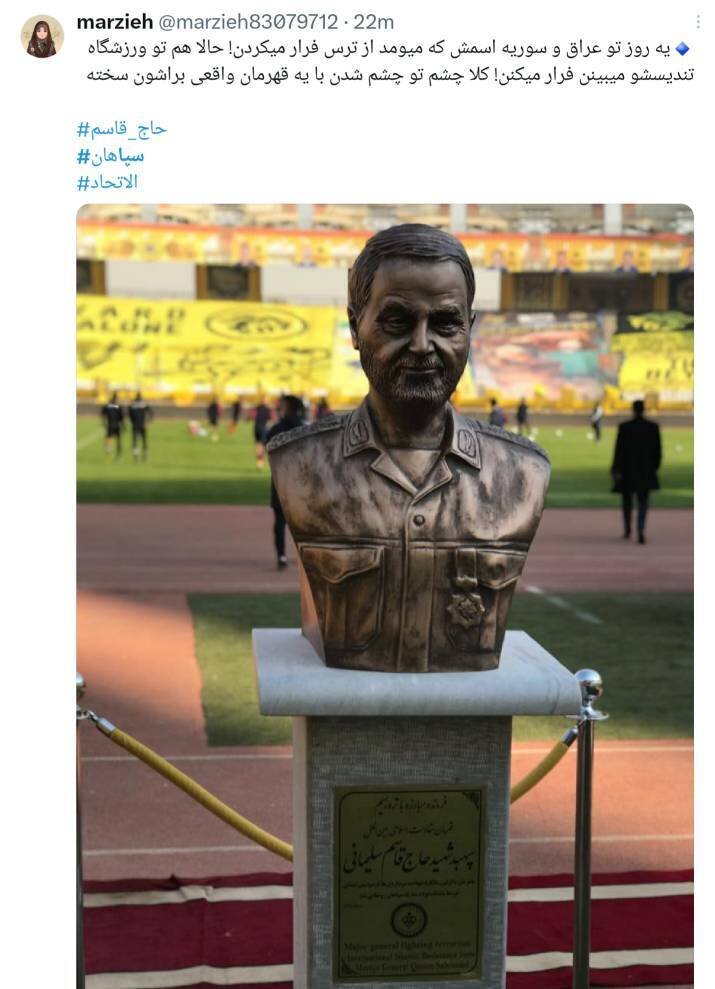Open the #الاتحاد hashtag
The height and width of the screenshot is (989, 715).
click(107, 182)
